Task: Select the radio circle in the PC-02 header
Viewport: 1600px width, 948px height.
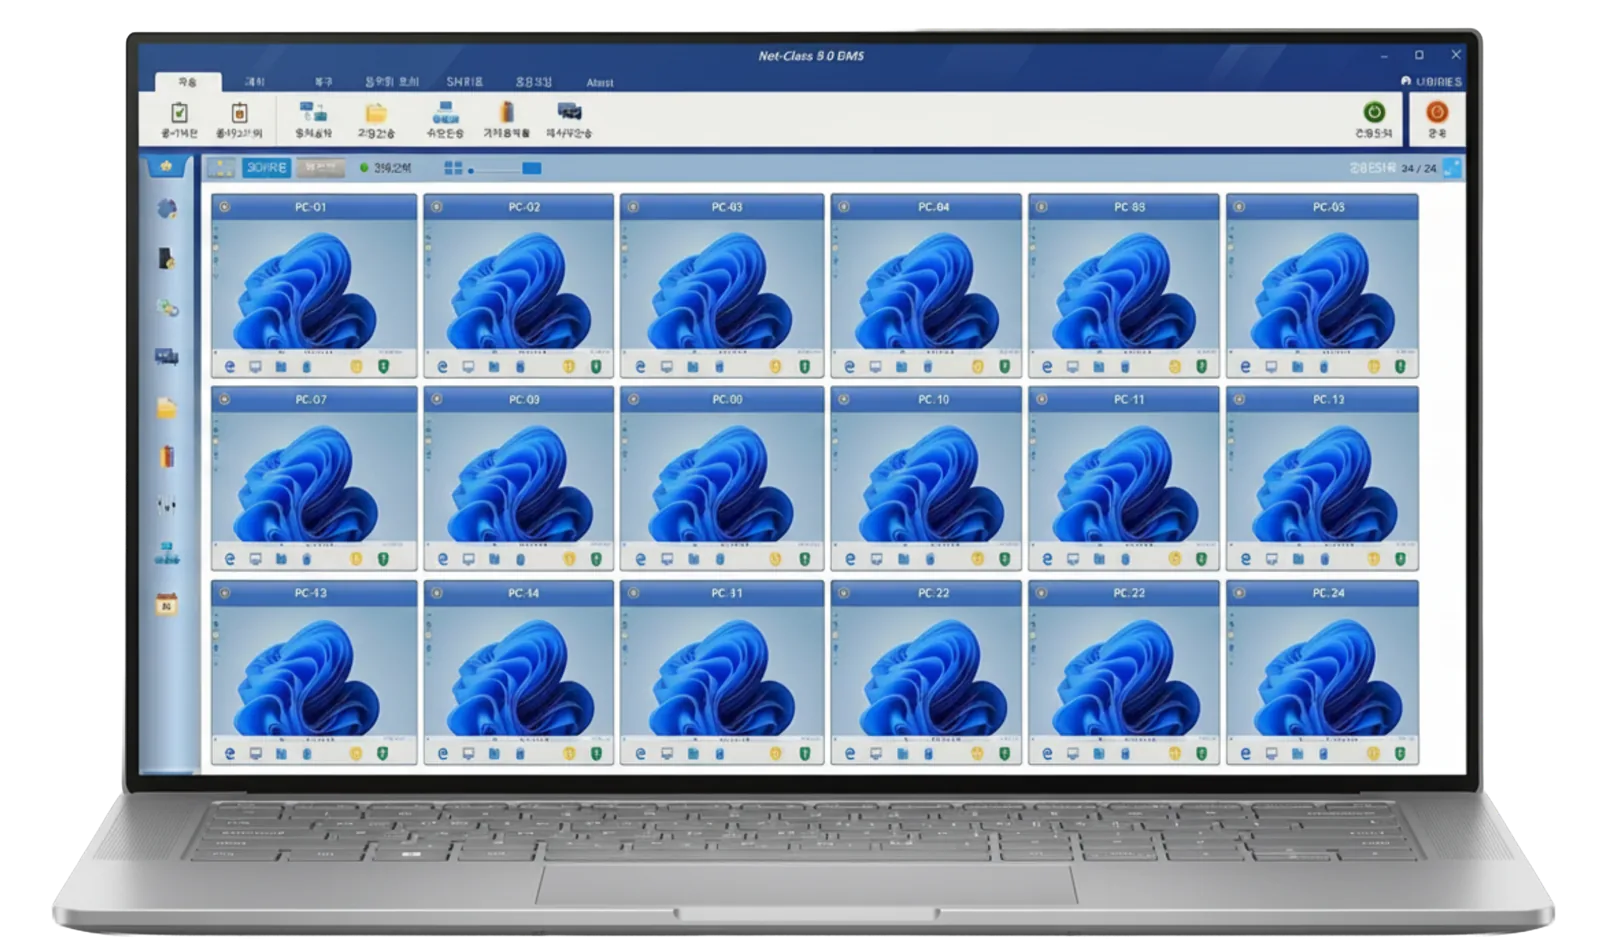Action: click(x=437, y=207)
